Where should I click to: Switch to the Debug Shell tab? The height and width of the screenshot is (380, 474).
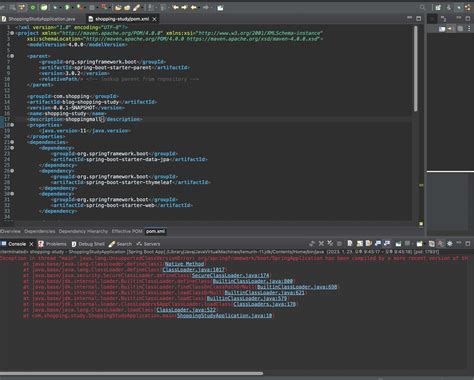coord(88,244)
